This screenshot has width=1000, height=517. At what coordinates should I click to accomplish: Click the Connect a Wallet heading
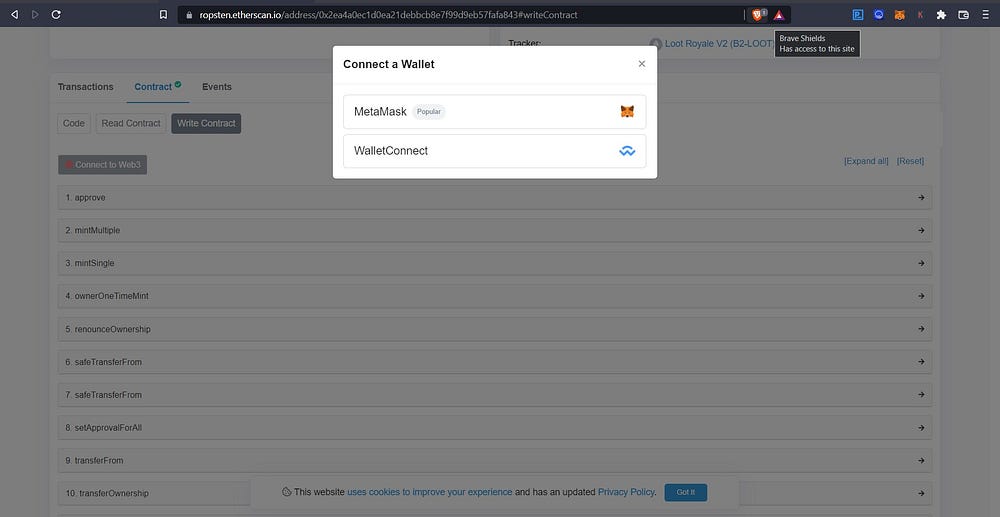[x=388, y=64]
